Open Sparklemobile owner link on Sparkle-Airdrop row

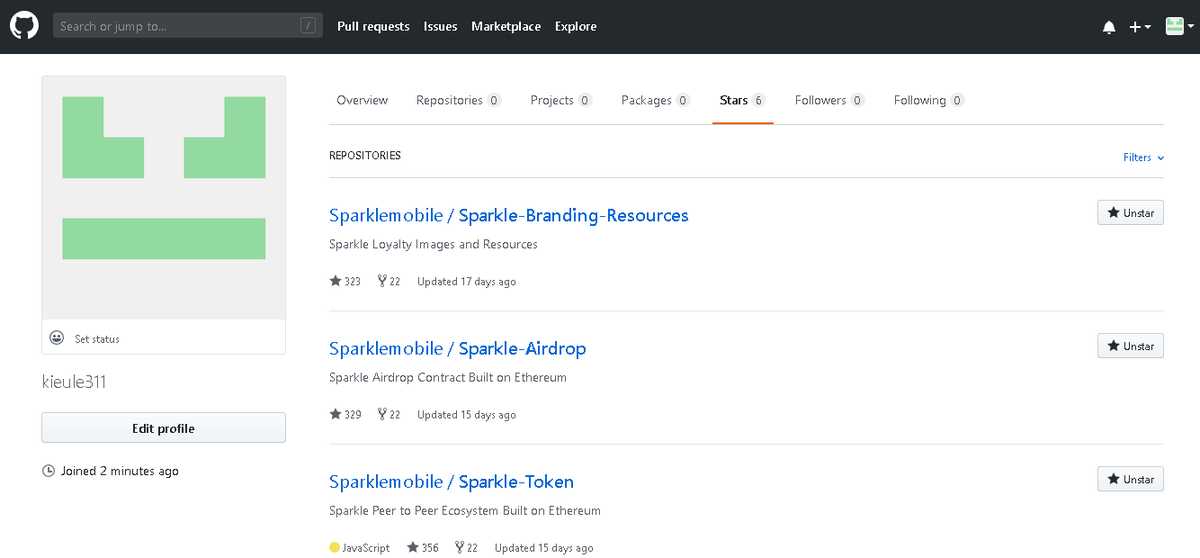tap(386, 348)
